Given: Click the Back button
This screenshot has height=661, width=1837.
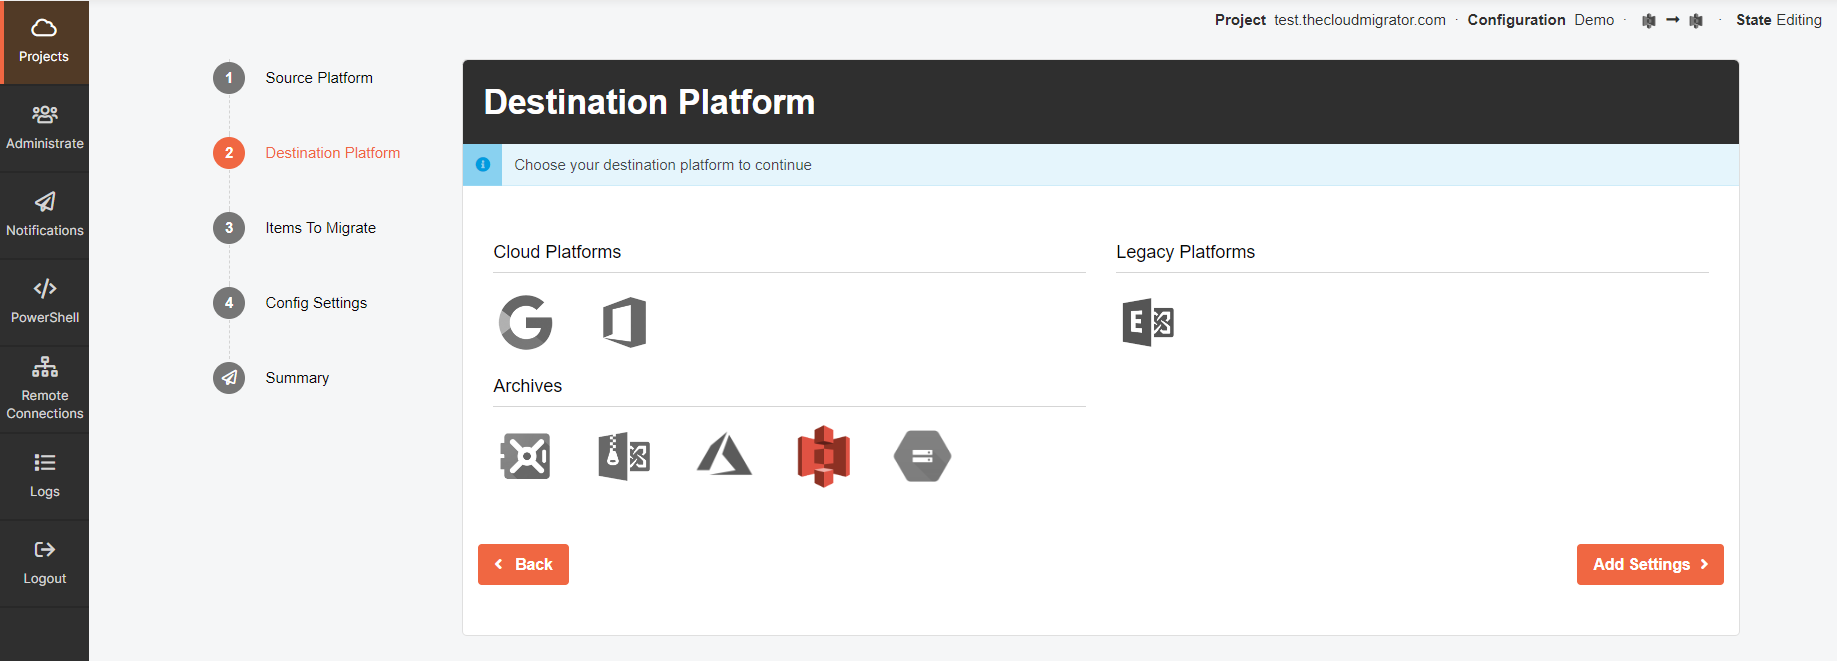Looking at the screenshot, I should [523, 564].
